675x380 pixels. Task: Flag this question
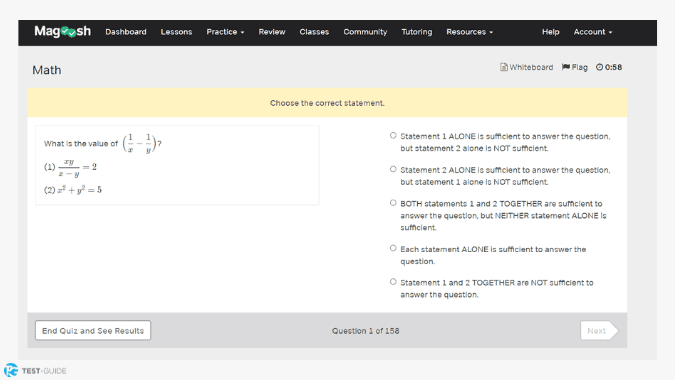click(575, 67)
